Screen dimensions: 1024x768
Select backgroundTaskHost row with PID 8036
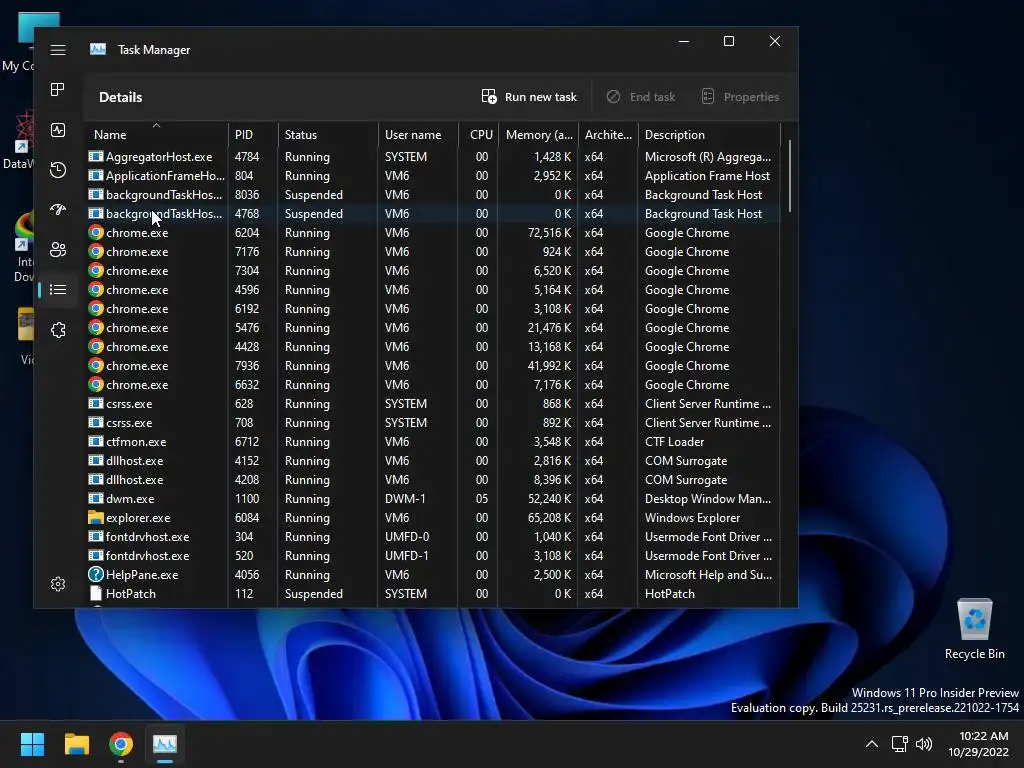point(433,195)
